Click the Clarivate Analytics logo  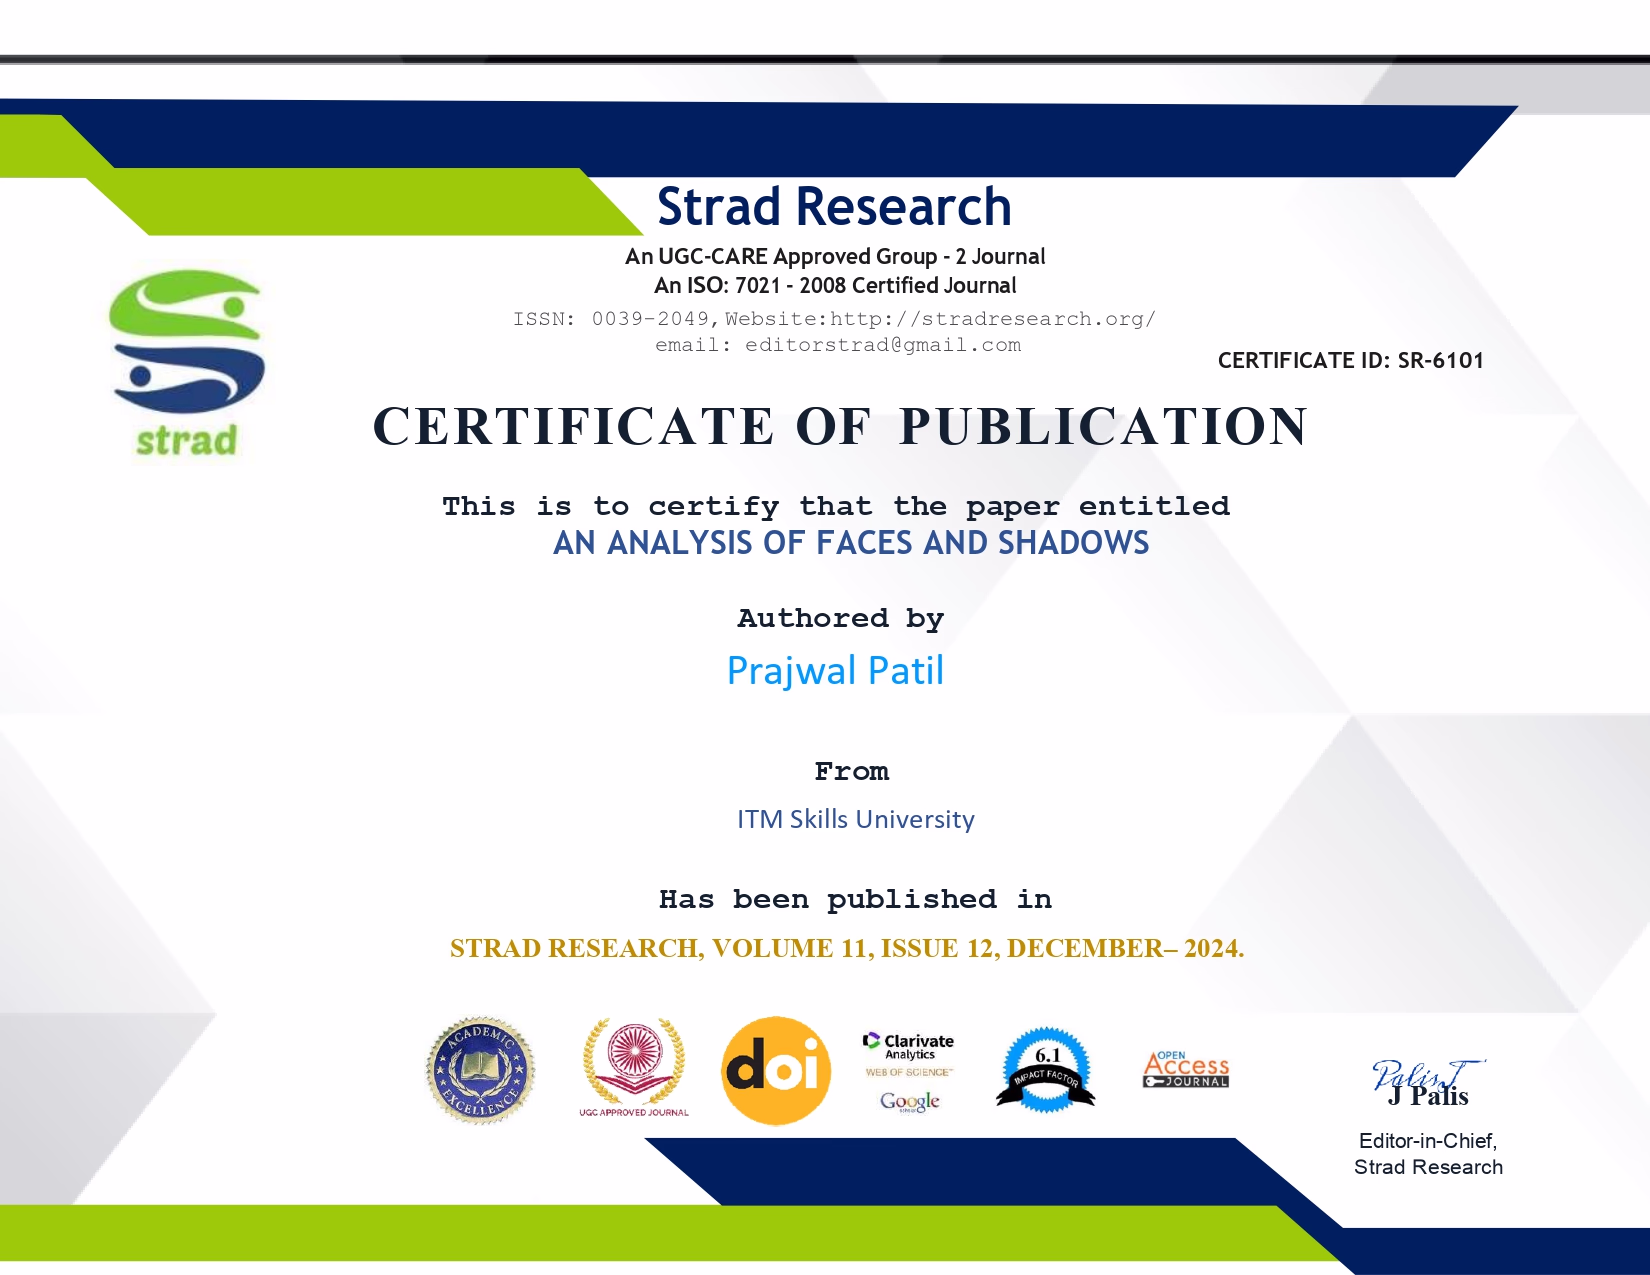pyautogui.click(x=908, y=1046)
